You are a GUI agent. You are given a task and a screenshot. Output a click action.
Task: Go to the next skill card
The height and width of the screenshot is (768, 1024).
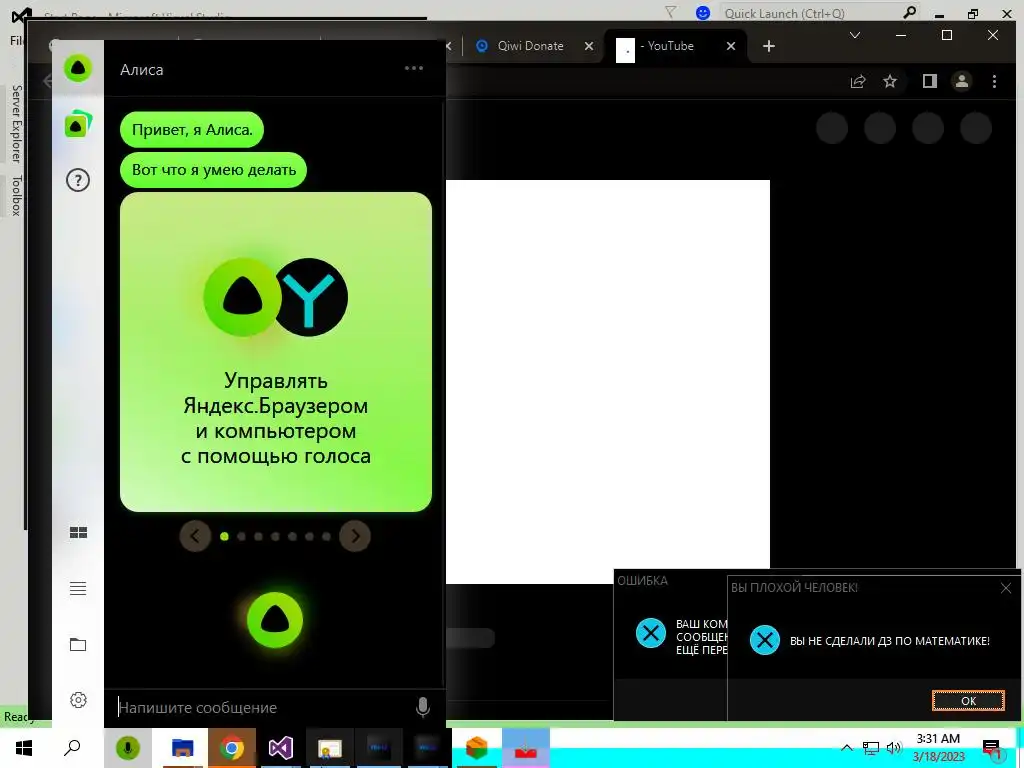tap(355, 536)
